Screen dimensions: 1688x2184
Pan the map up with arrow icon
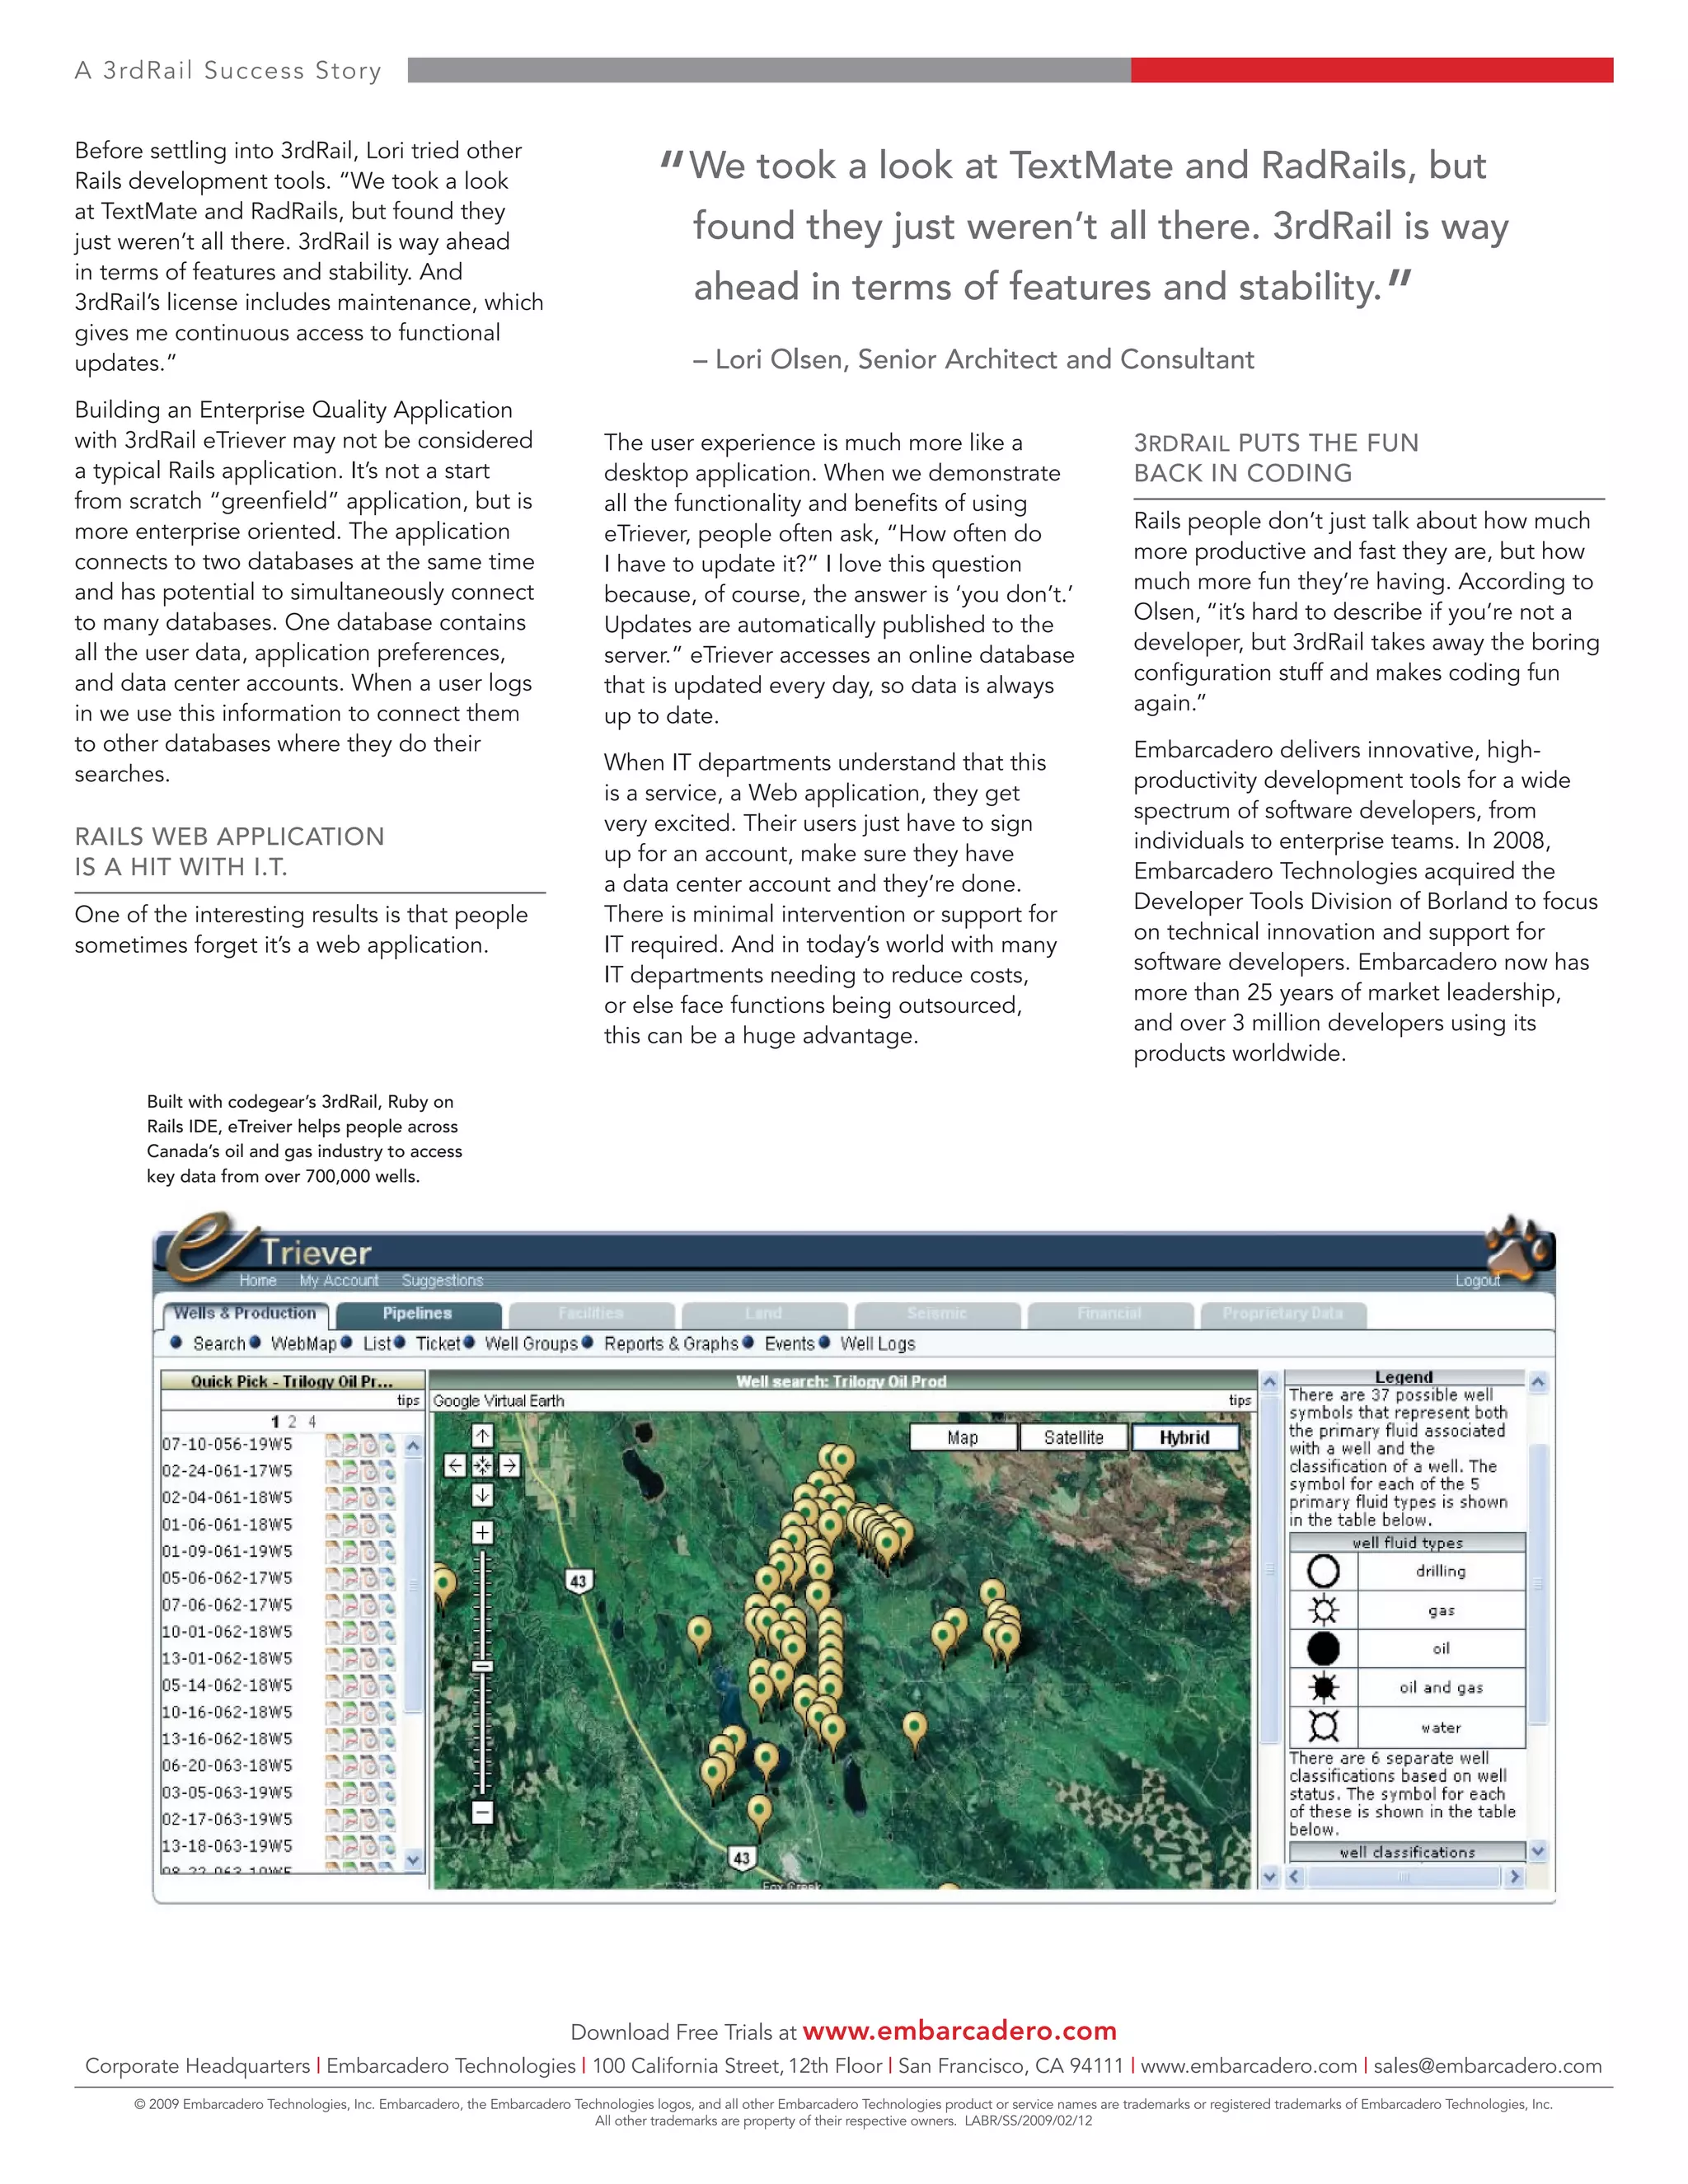483,1436
